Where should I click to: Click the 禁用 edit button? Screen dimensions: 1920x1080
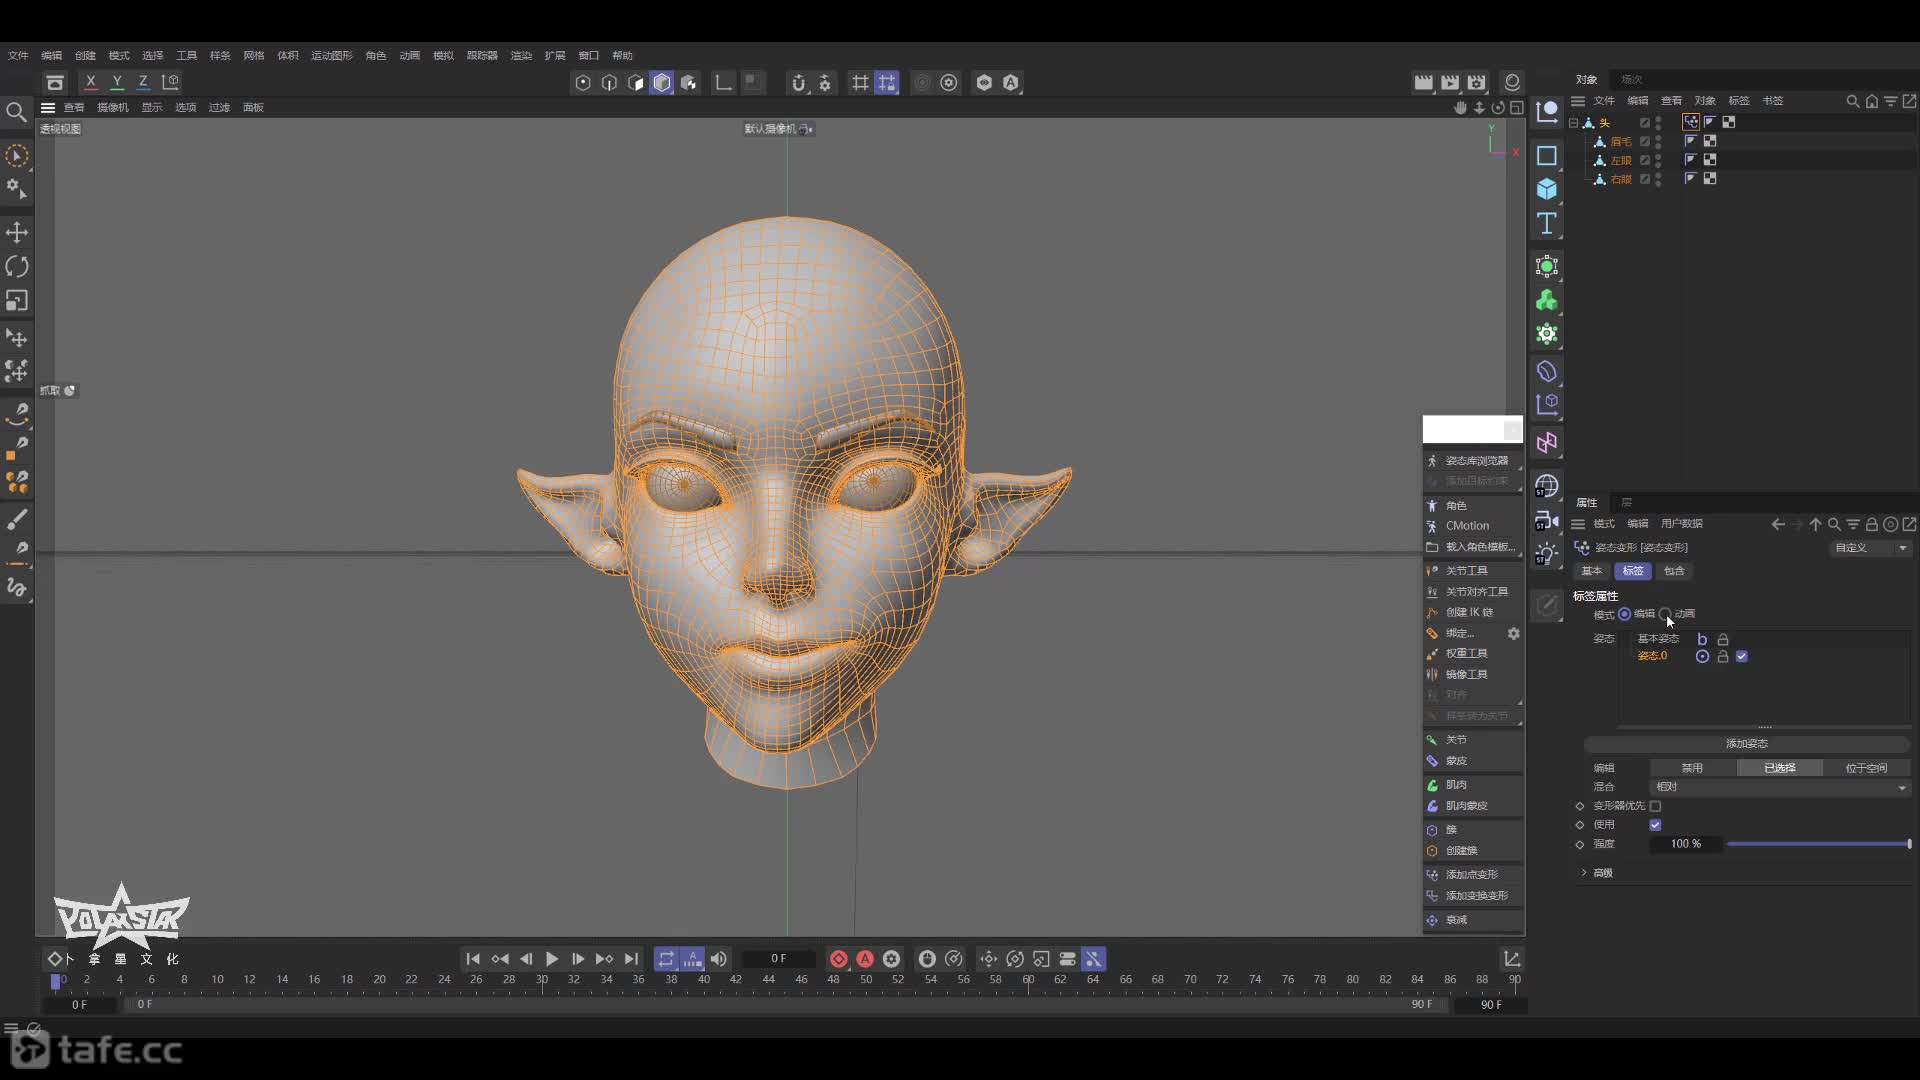click(x=1692, y=768)
